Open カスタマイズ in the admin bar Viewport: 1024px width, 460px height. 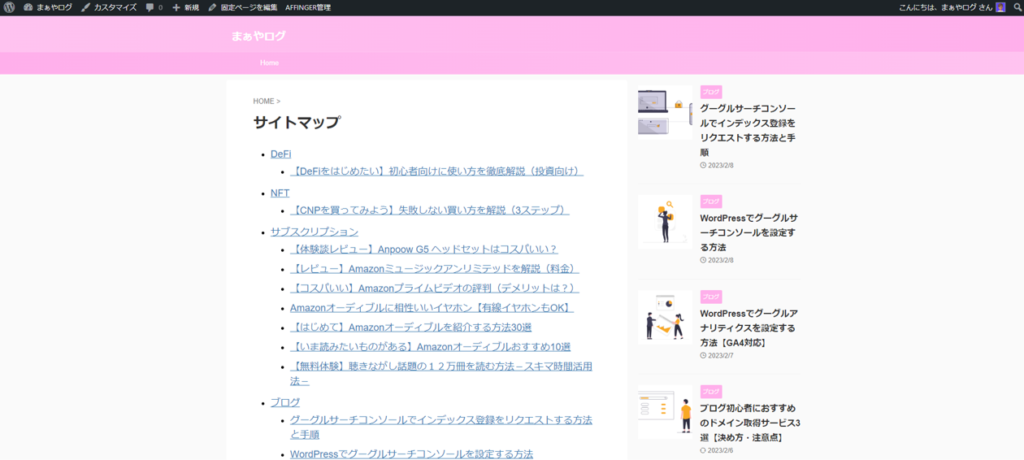(x=109, y=8)
